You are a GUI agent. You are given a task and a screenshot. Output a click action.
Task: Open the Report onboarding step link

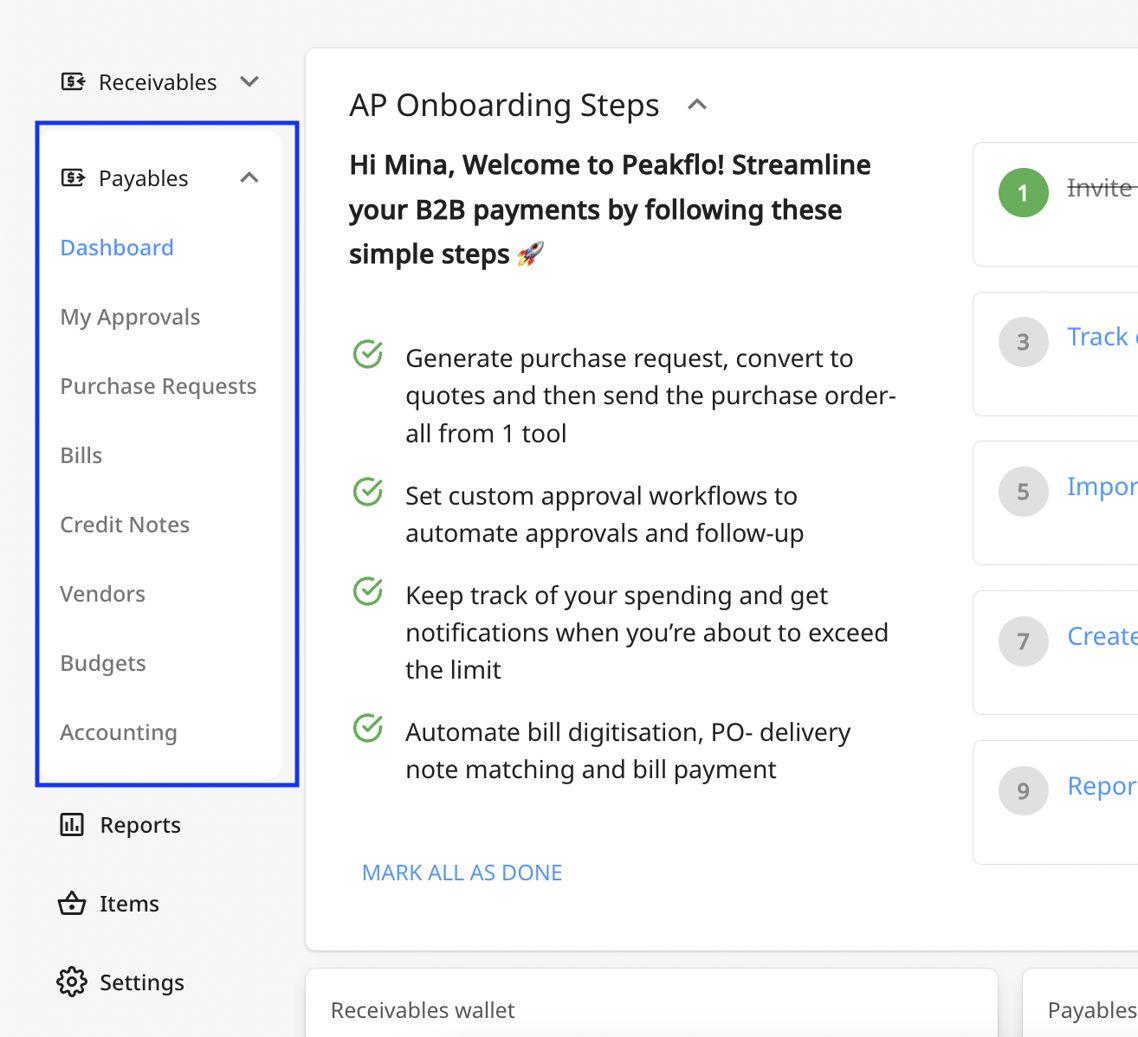click(1102, 786)
